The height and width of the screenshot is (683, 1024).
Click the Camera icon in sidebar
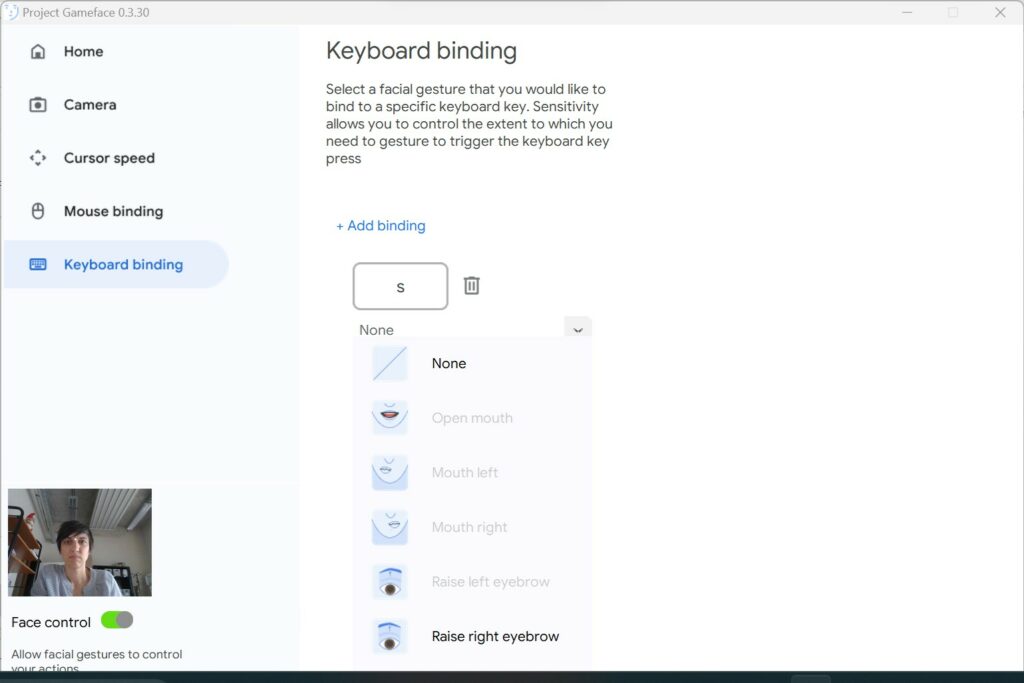click(38, 105)
